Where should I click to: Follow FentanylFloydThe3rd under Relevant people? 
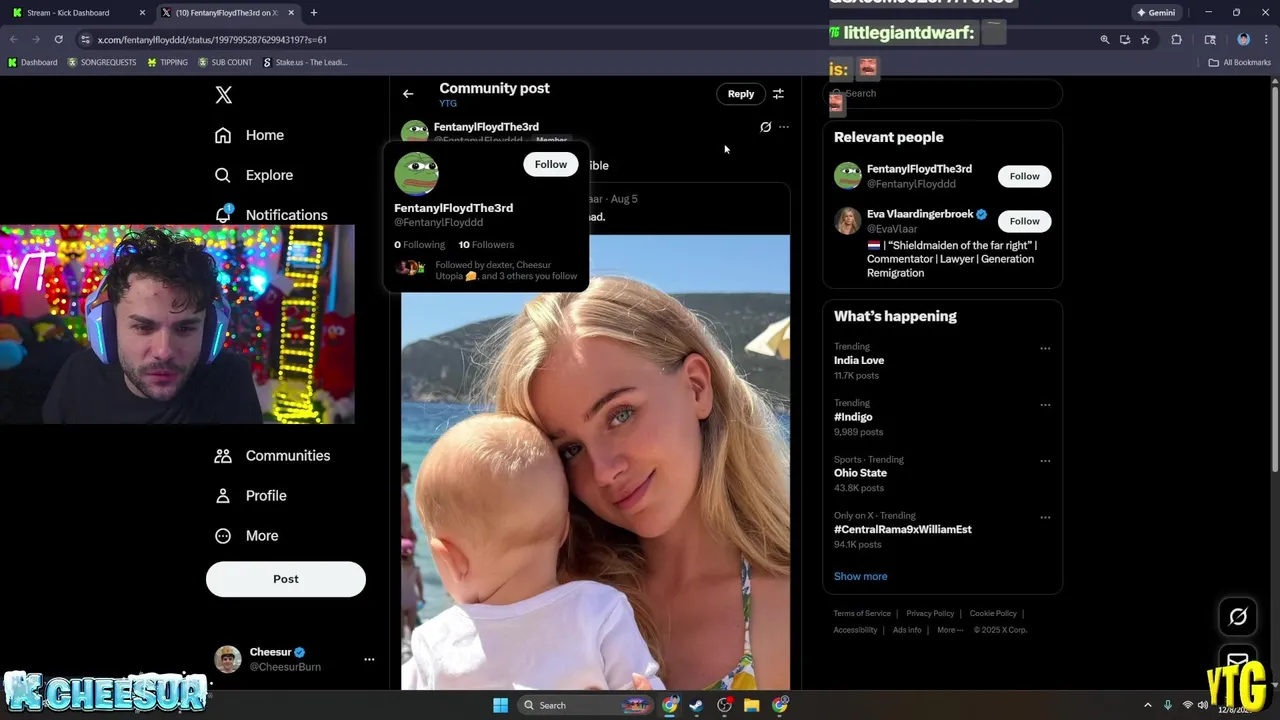(1024, 177)
